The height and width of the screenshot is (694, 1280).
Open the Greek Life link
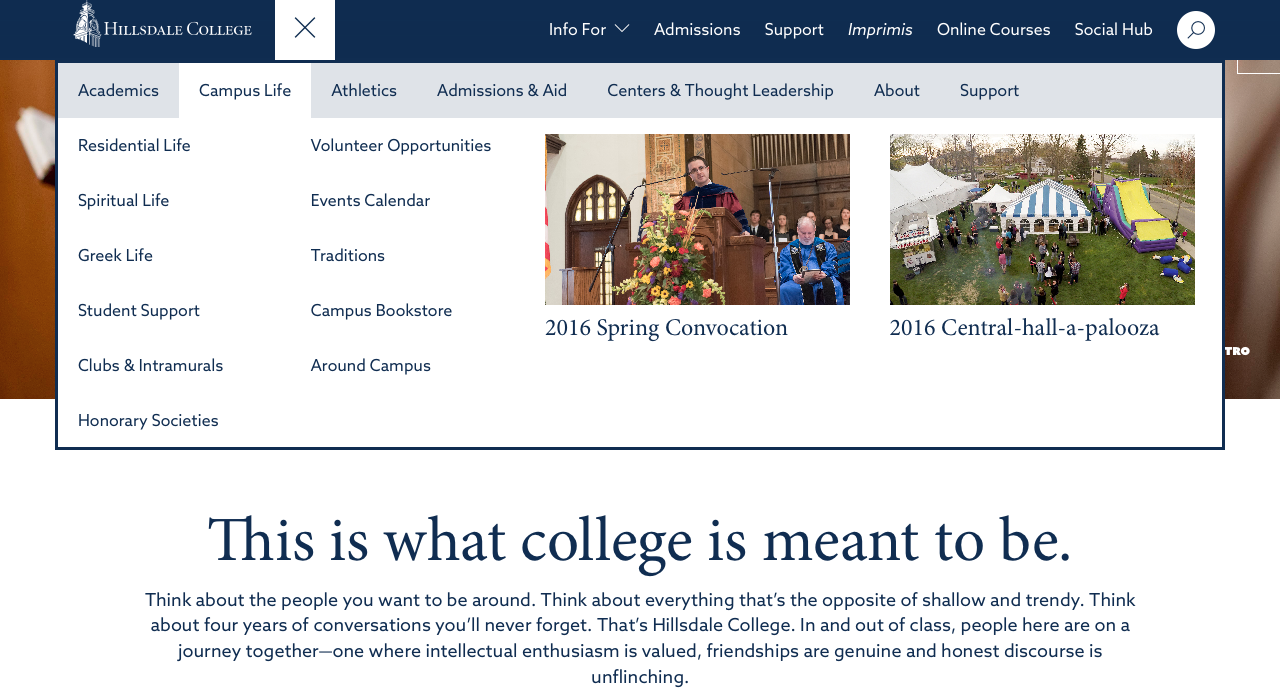(115, 256)
